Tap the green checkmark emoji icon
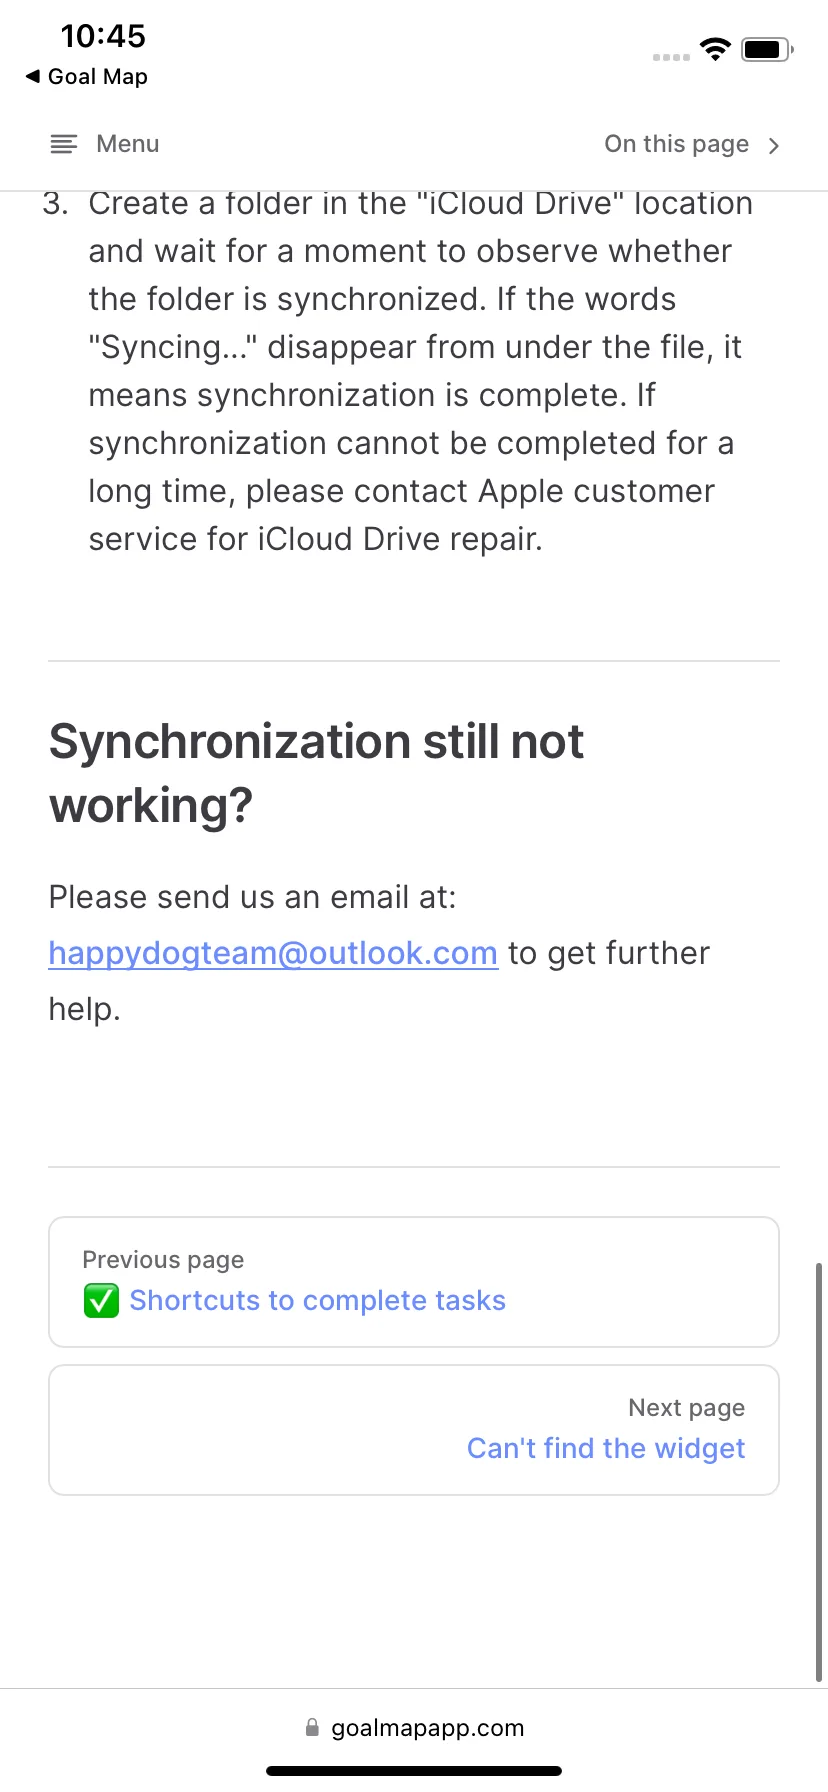Image resolution: width=828 pixels, height=1792 pixels. click(101, 1301)
